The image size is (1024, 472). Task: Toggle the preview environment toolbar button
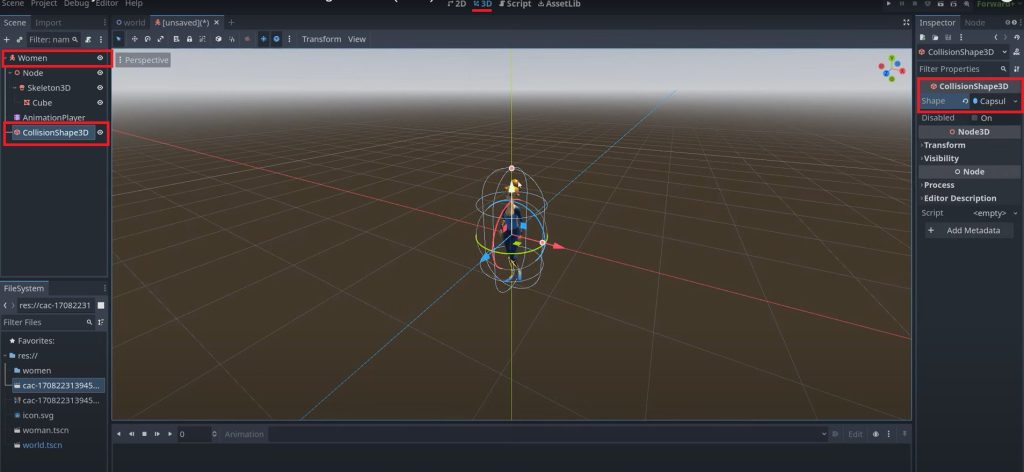(x=276, y=39)
